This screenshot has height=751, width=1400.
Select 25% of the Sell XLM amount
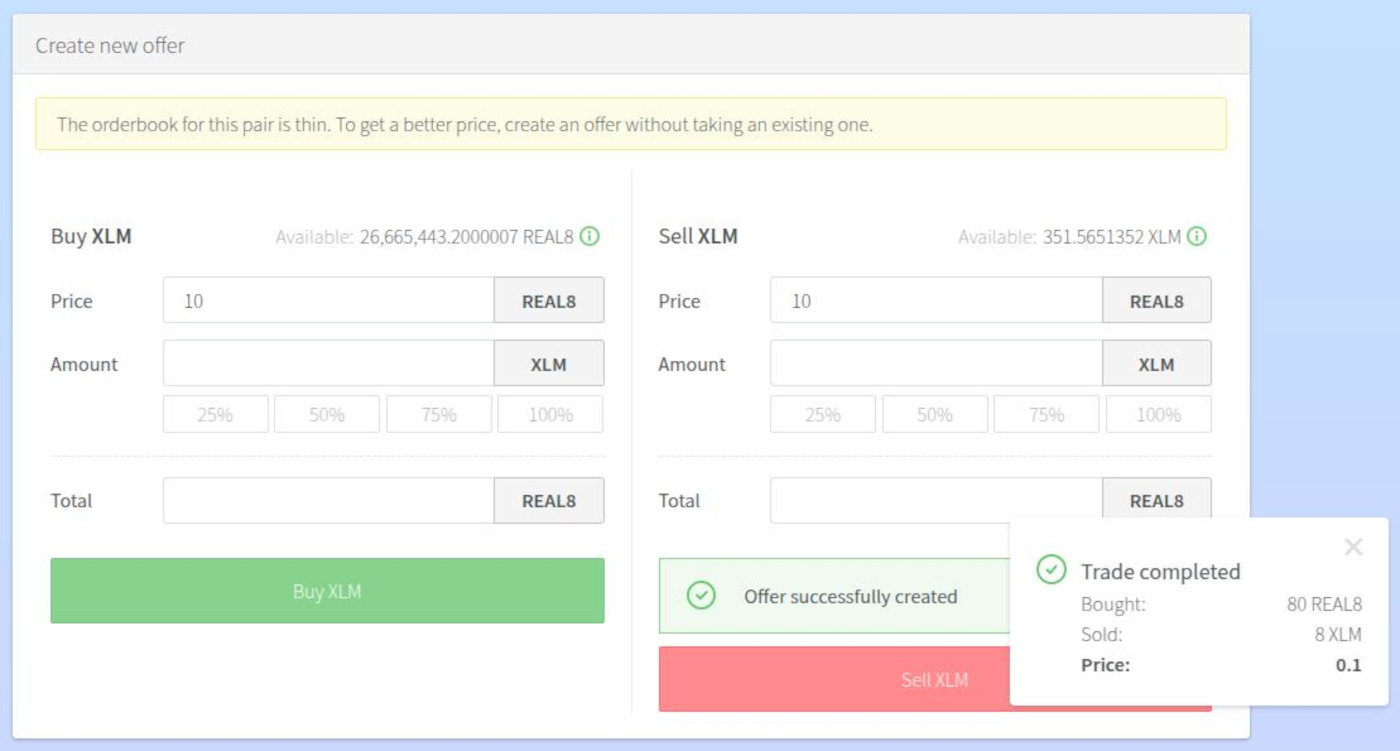(822, 414)
